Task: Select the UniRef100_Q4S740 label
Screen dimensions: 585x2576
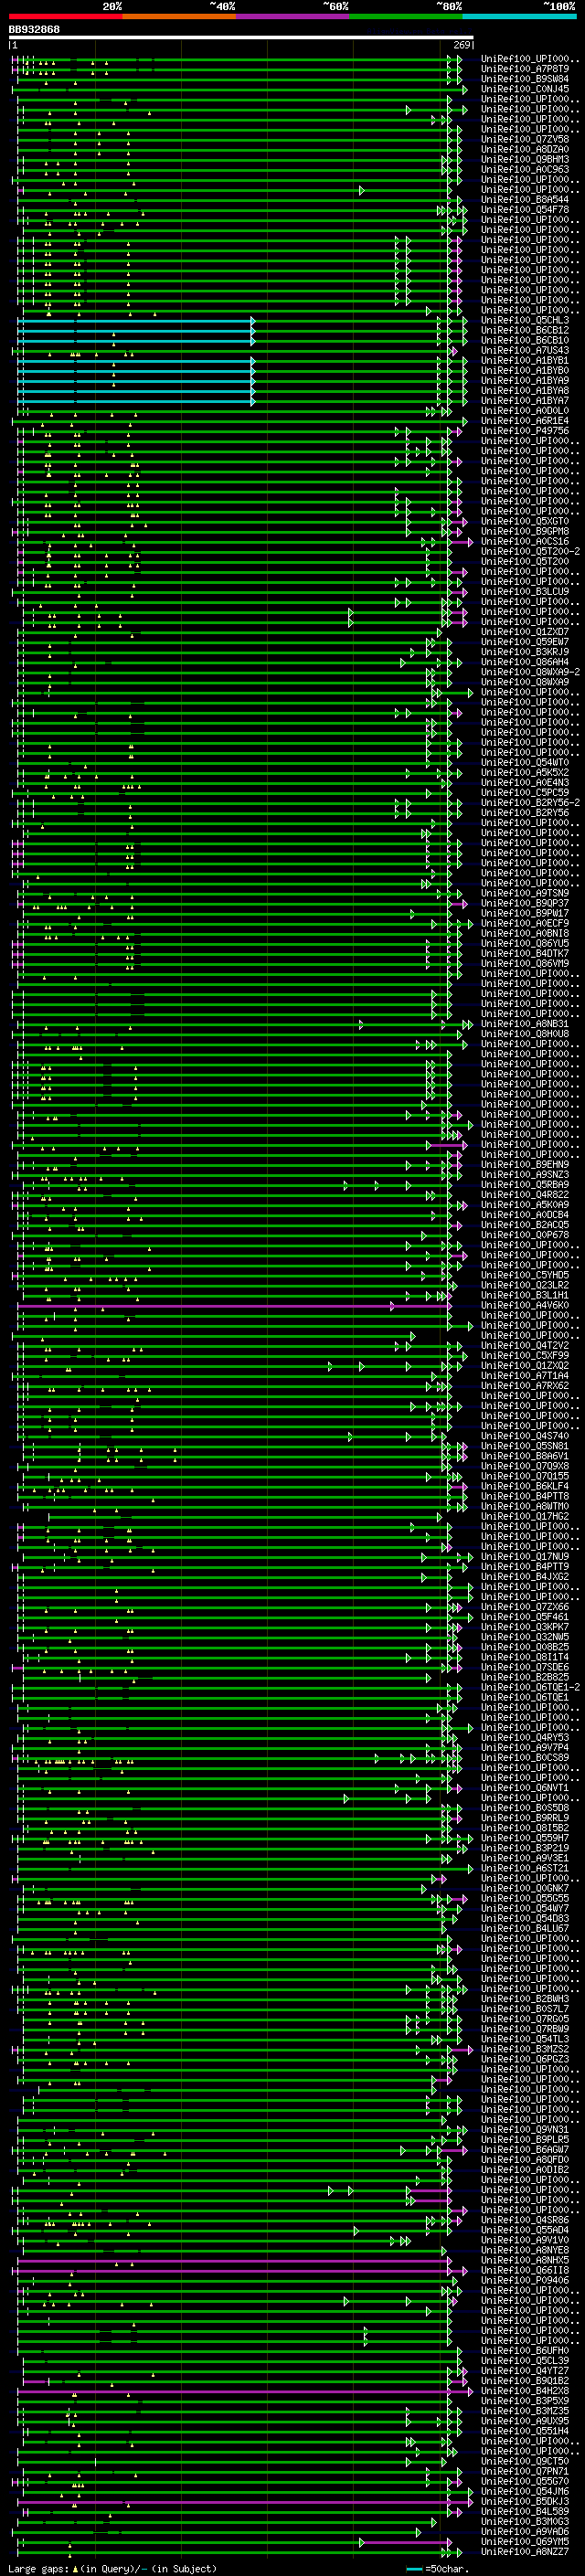Action: click(525, 1436)
